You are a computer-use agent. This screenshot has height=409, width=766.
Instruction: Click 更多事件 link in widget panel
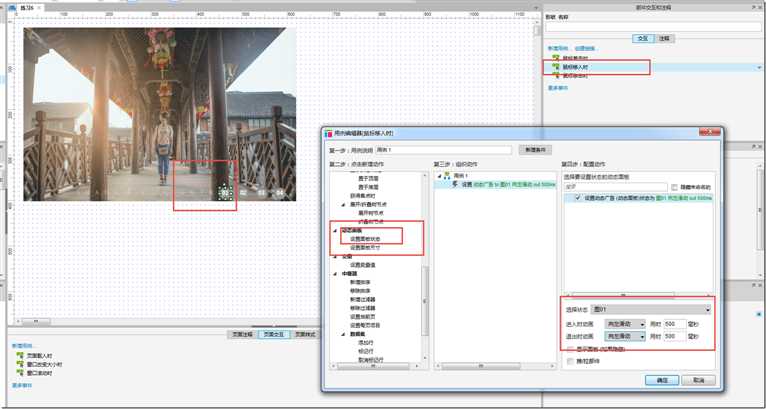[557, 88]
